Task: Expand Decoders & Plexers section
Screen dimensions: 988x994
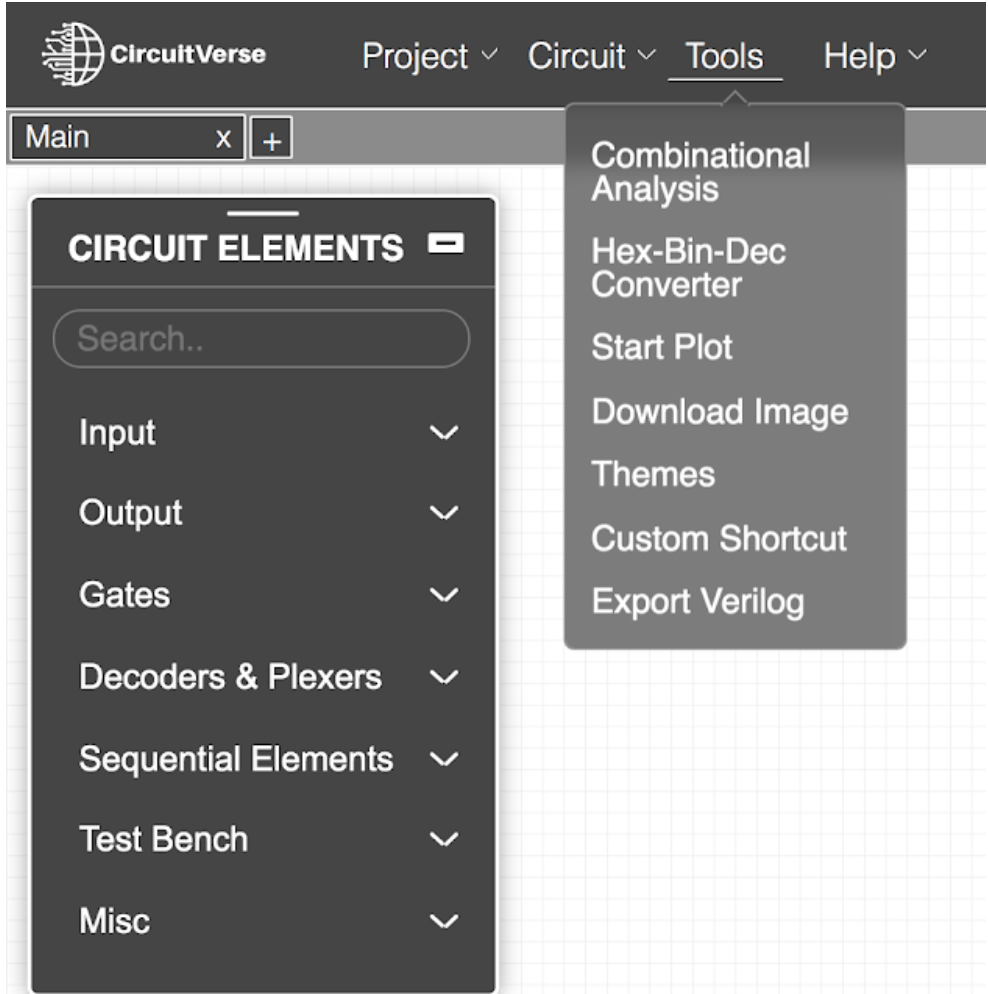Action: pos(443,678)
